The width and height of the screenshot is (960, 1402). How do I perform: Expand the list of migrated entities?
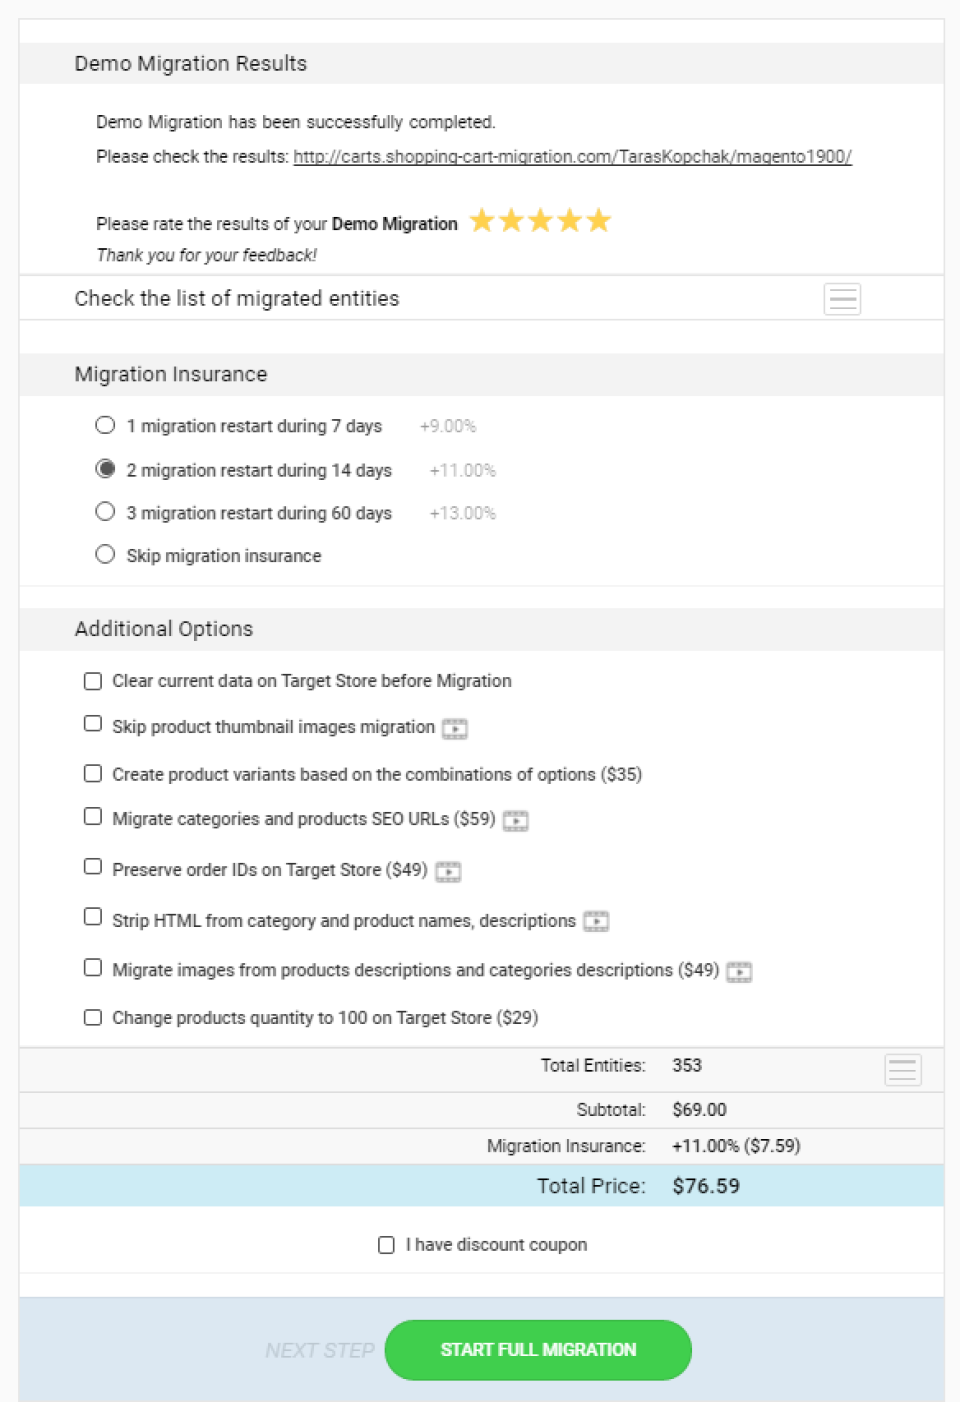pos(842,299)
